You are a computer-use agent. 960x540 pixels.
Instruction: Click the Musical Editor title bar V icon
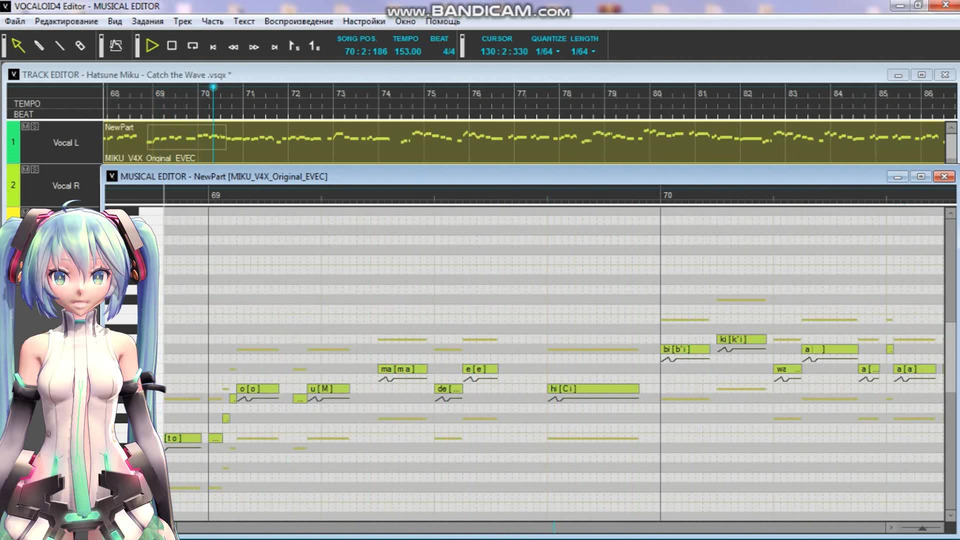(111, 176)
